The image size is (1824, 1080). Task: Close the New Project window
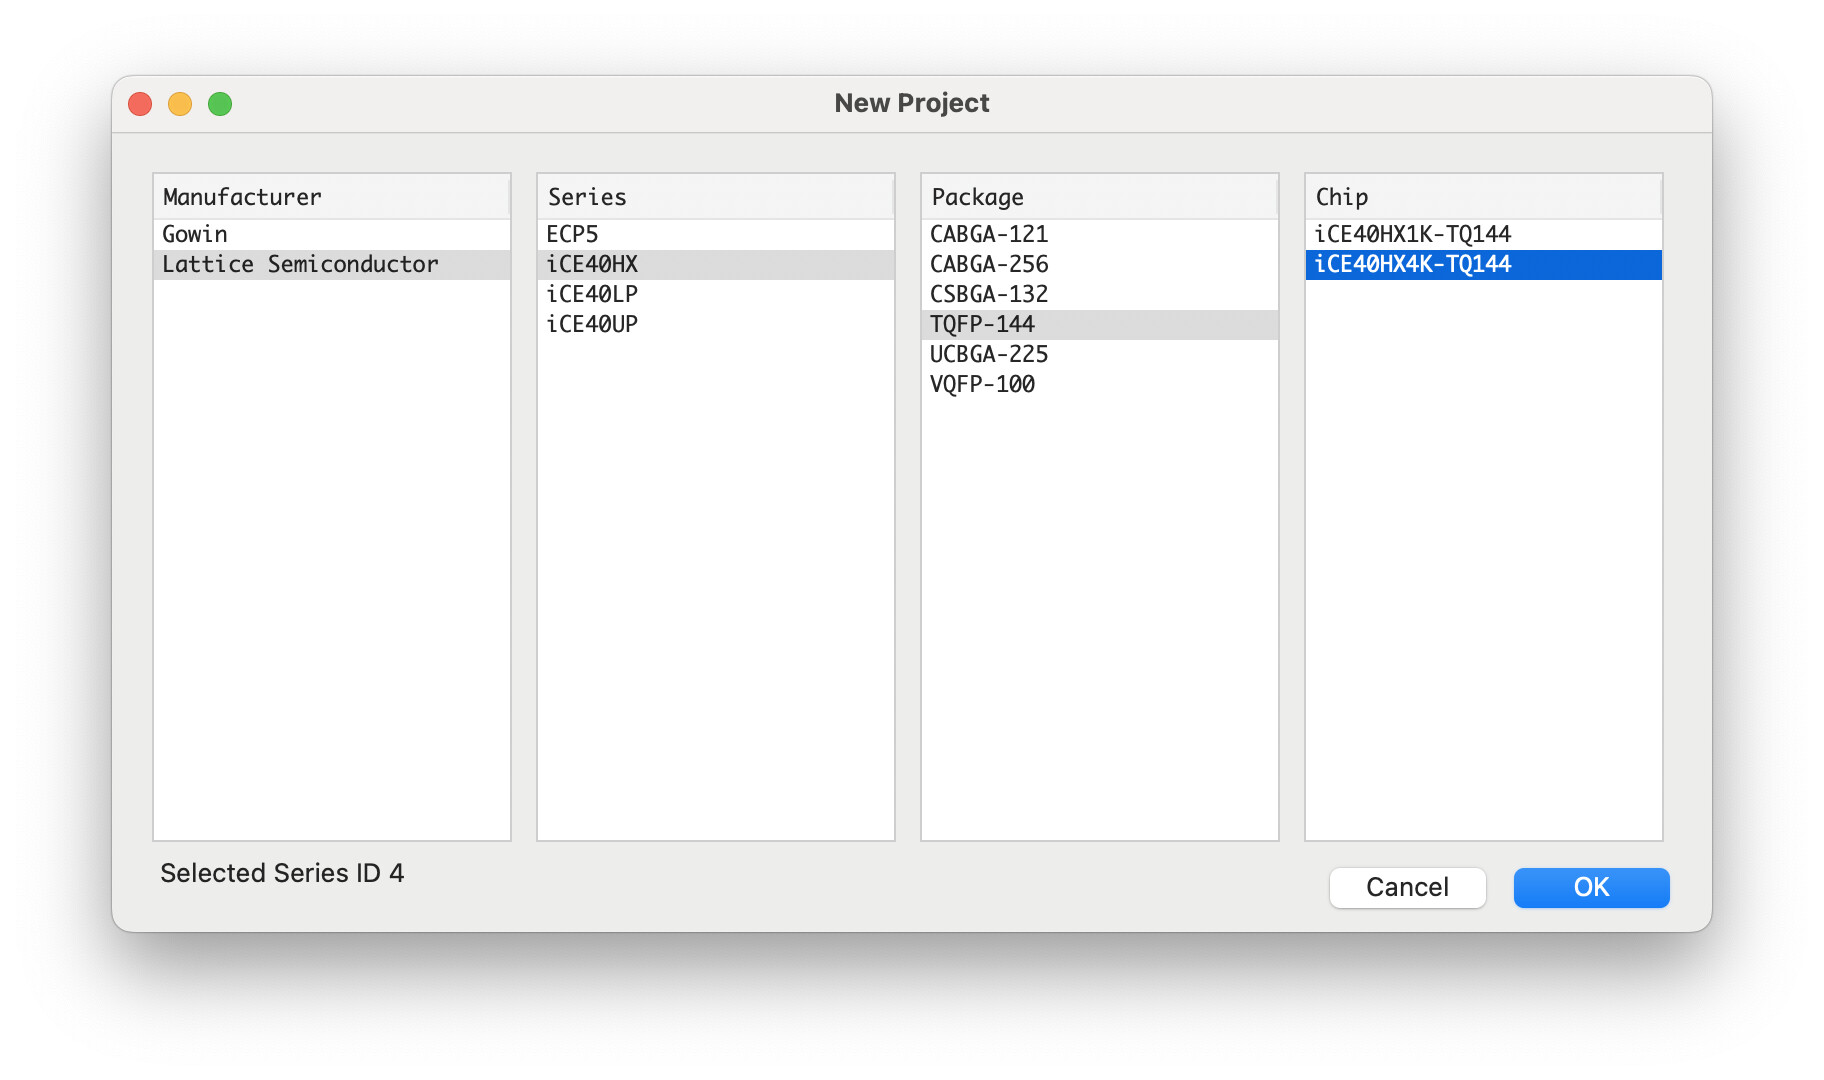coord(140,104)
